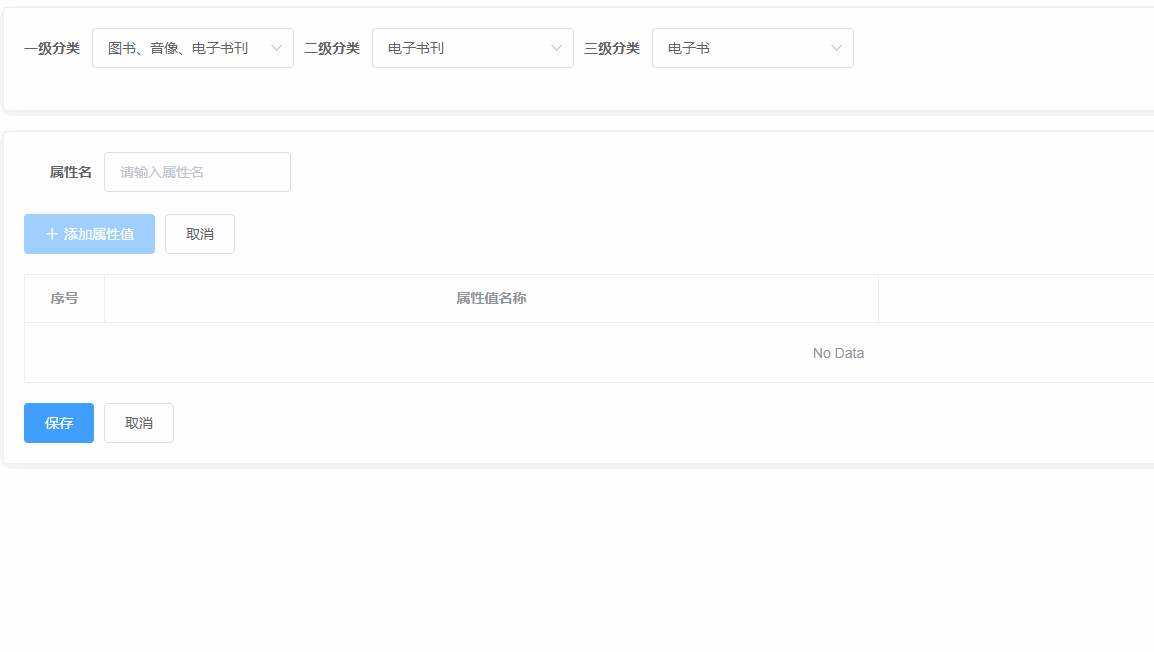Expand the 二级分类 dropdown showing 电子书刊
This screenshot has width=1154, height=652.
click(x=472, y=47)
